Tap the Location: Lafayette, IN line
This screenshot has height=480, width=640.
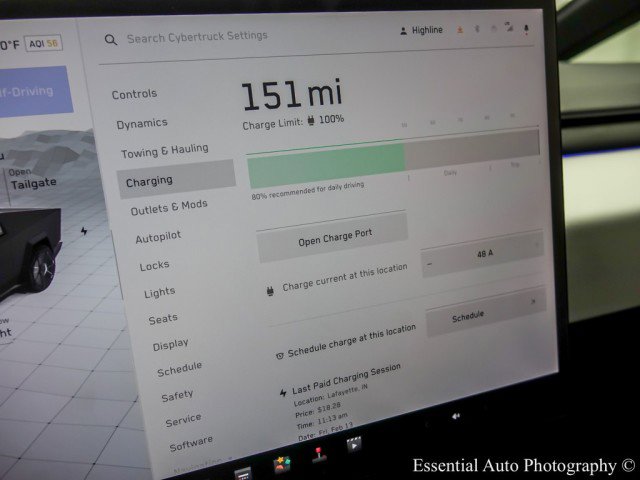pyautogui.click(x=330, y=395)
